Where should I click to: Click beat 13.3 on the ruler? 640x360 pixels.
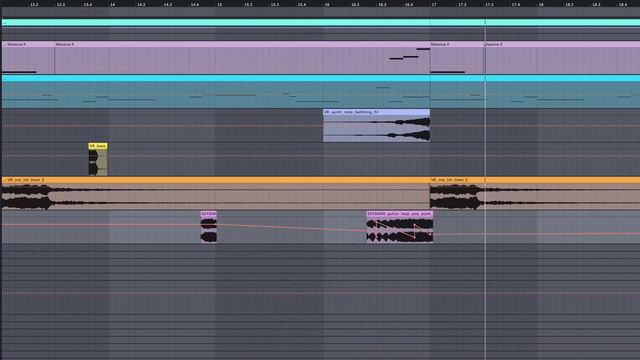coord(61,4)
